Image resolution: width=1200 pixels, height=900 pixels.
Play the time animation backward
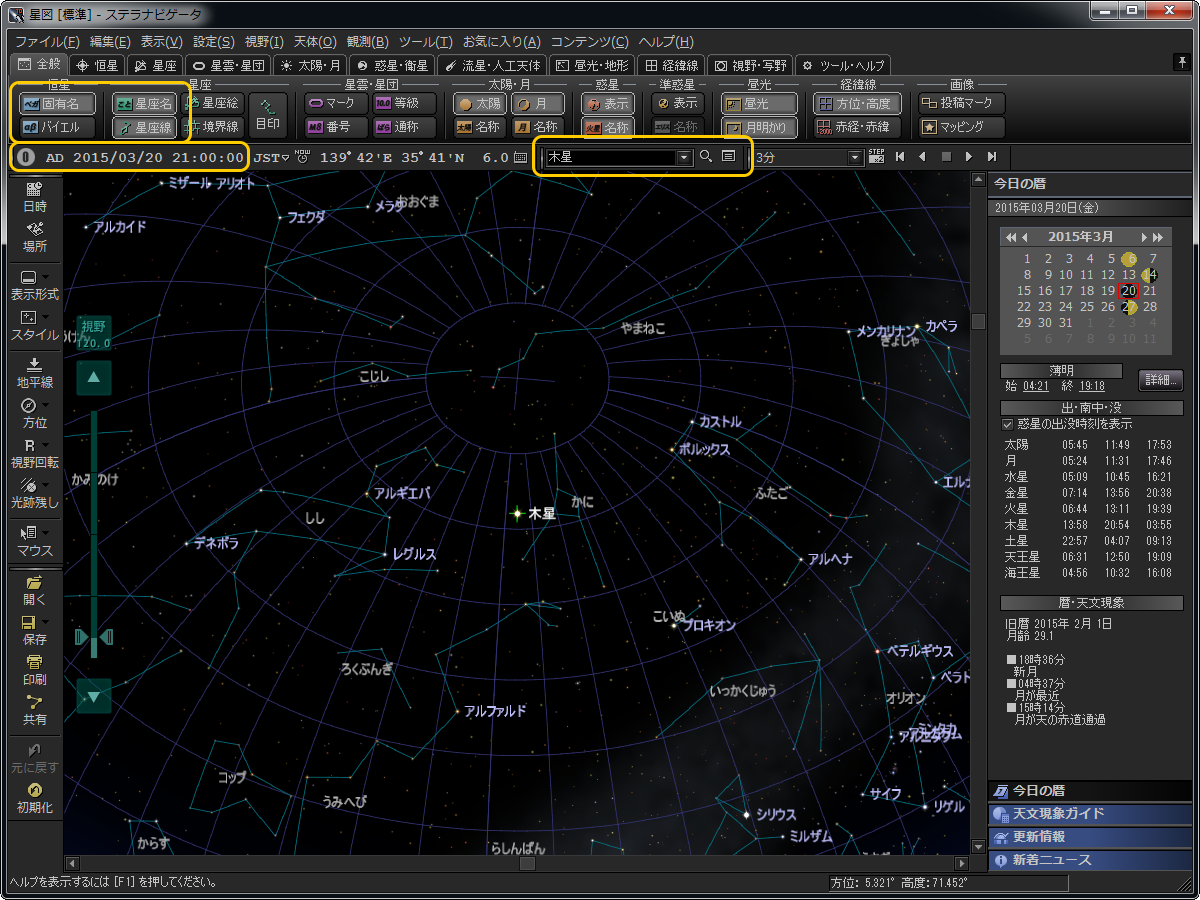coord(922,157)
